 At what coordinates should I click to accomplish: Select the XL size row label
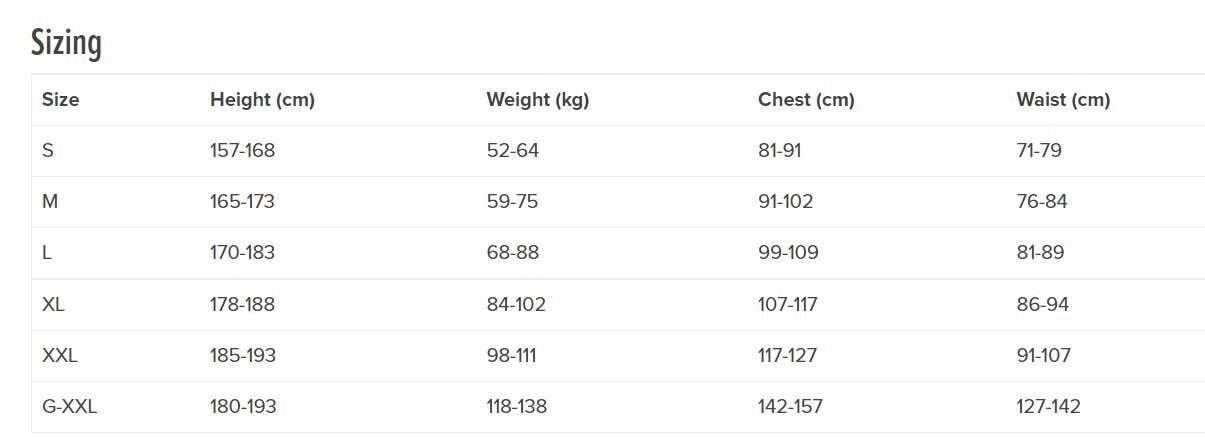pos(53,304)
